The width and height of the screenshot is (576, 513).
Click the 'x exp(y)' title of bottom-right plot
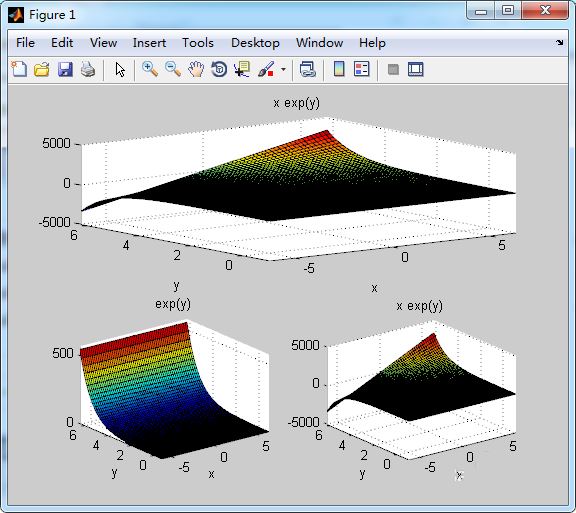[x=420, y=306]
